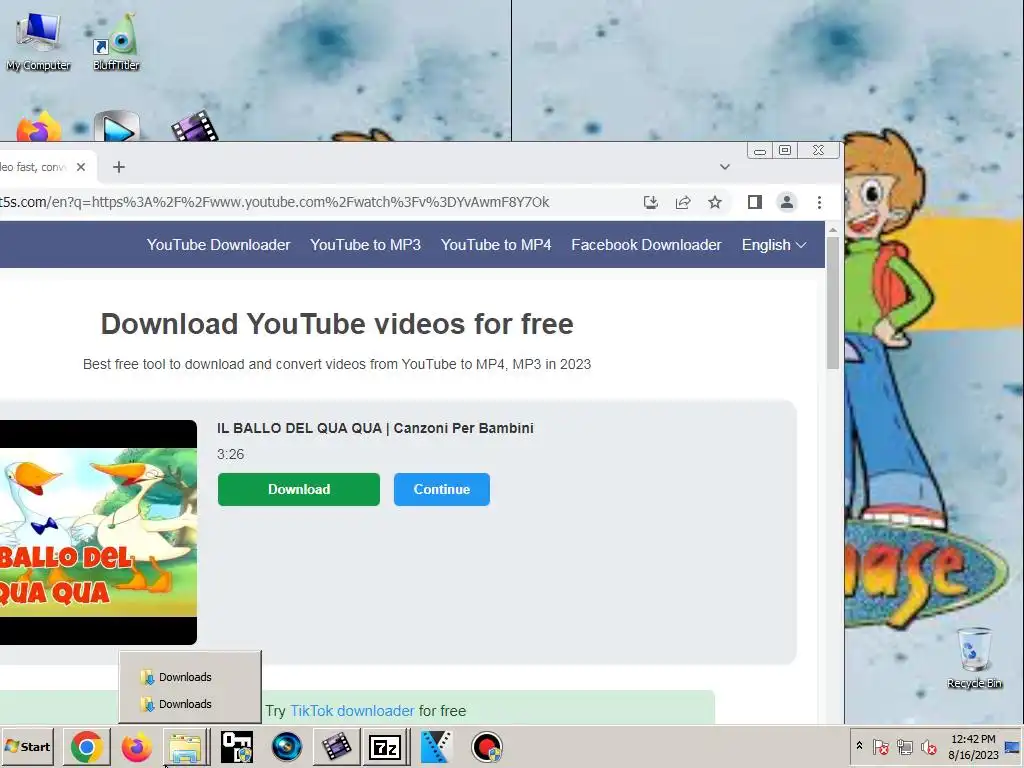The height and width of the screenshot is (768, 1024).
Task: Click the taskbar clock showing 12:42 PM
Action: click(x=973, y=746)
